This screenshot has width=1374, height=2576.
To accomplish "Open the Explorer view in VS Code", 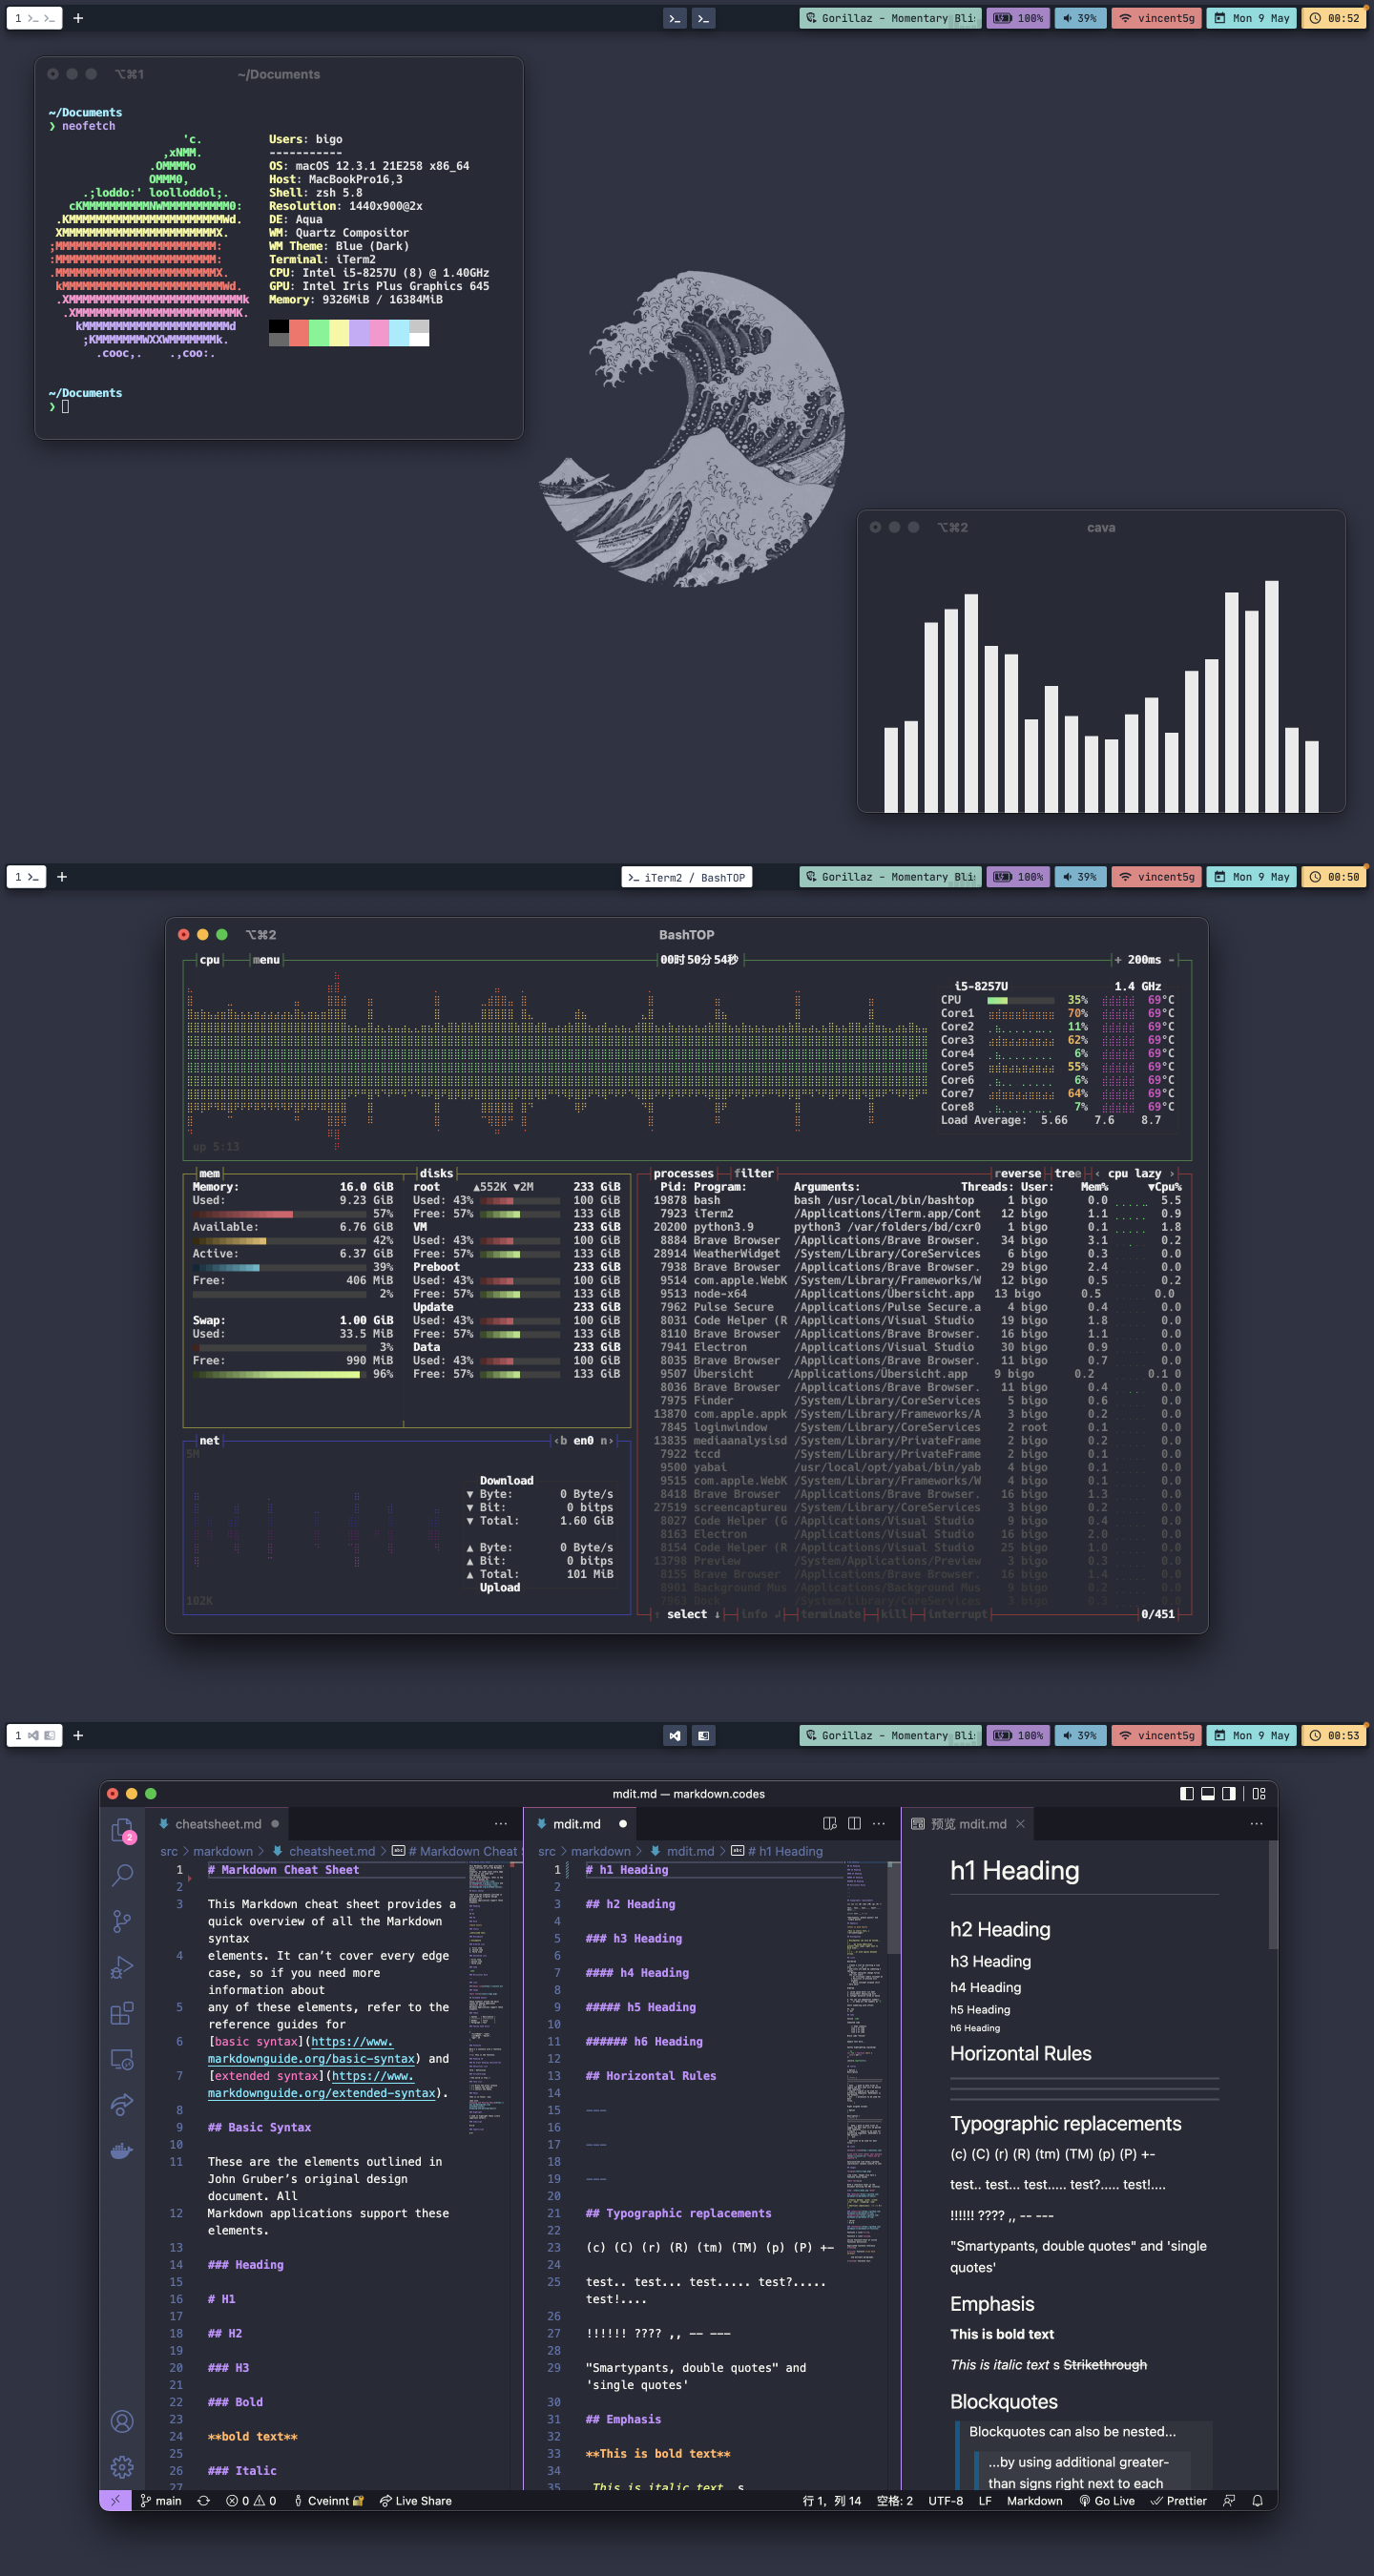I will pos(122,1829).
